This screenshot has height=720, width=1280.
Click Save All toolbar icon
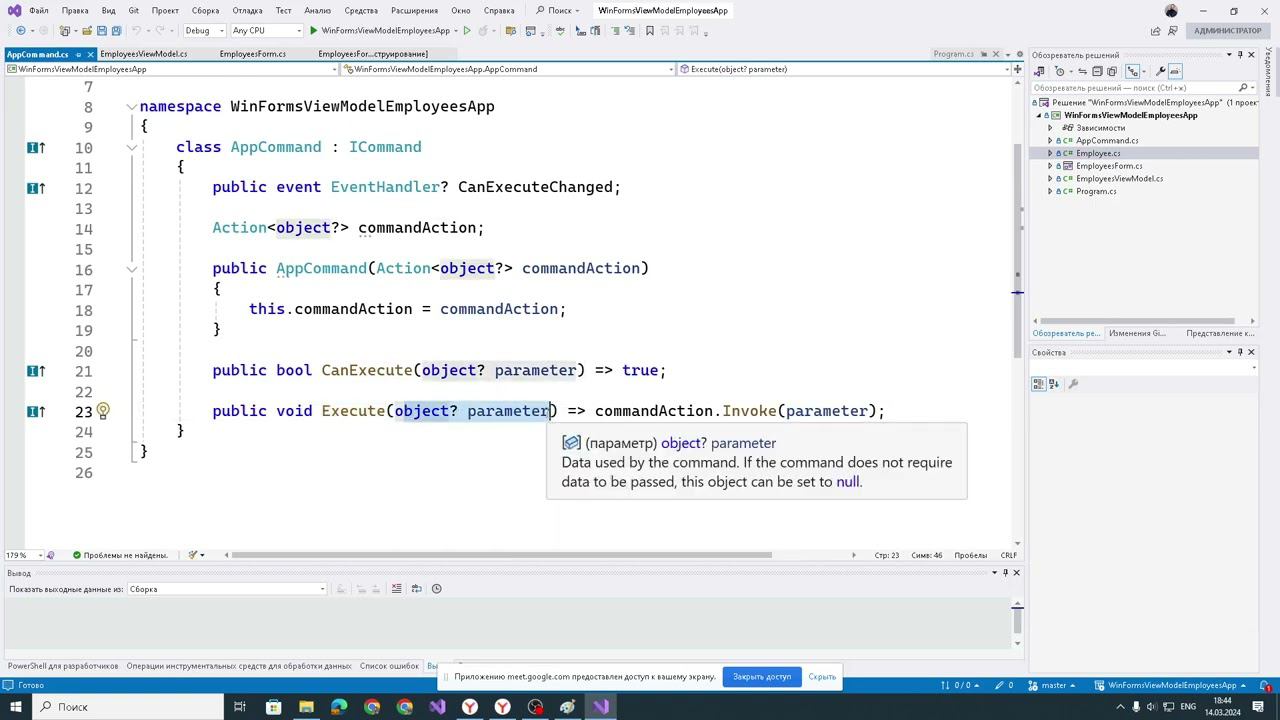tap(116, 31)
